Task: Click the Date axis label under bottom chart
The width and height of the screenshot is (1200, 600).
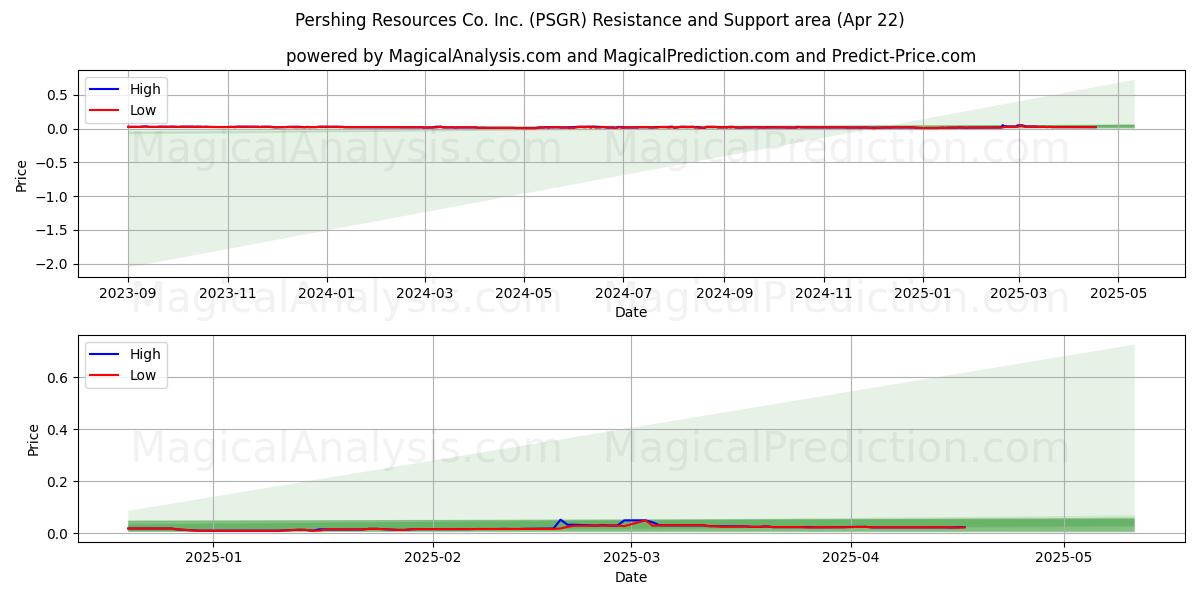Action: click(x=631, y=577)
